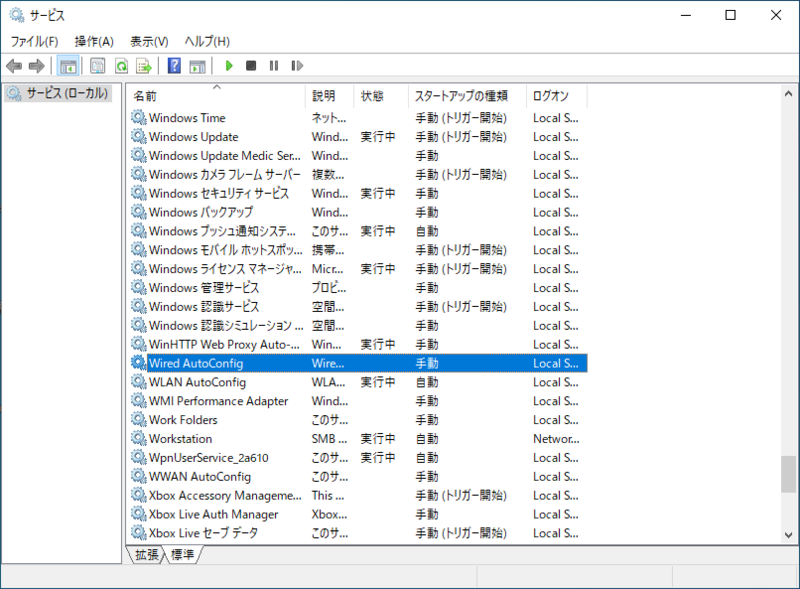Click gear icon beside Windows バックアップ
The width and height of the screenshot is (800, 589).
pos(139,212)
